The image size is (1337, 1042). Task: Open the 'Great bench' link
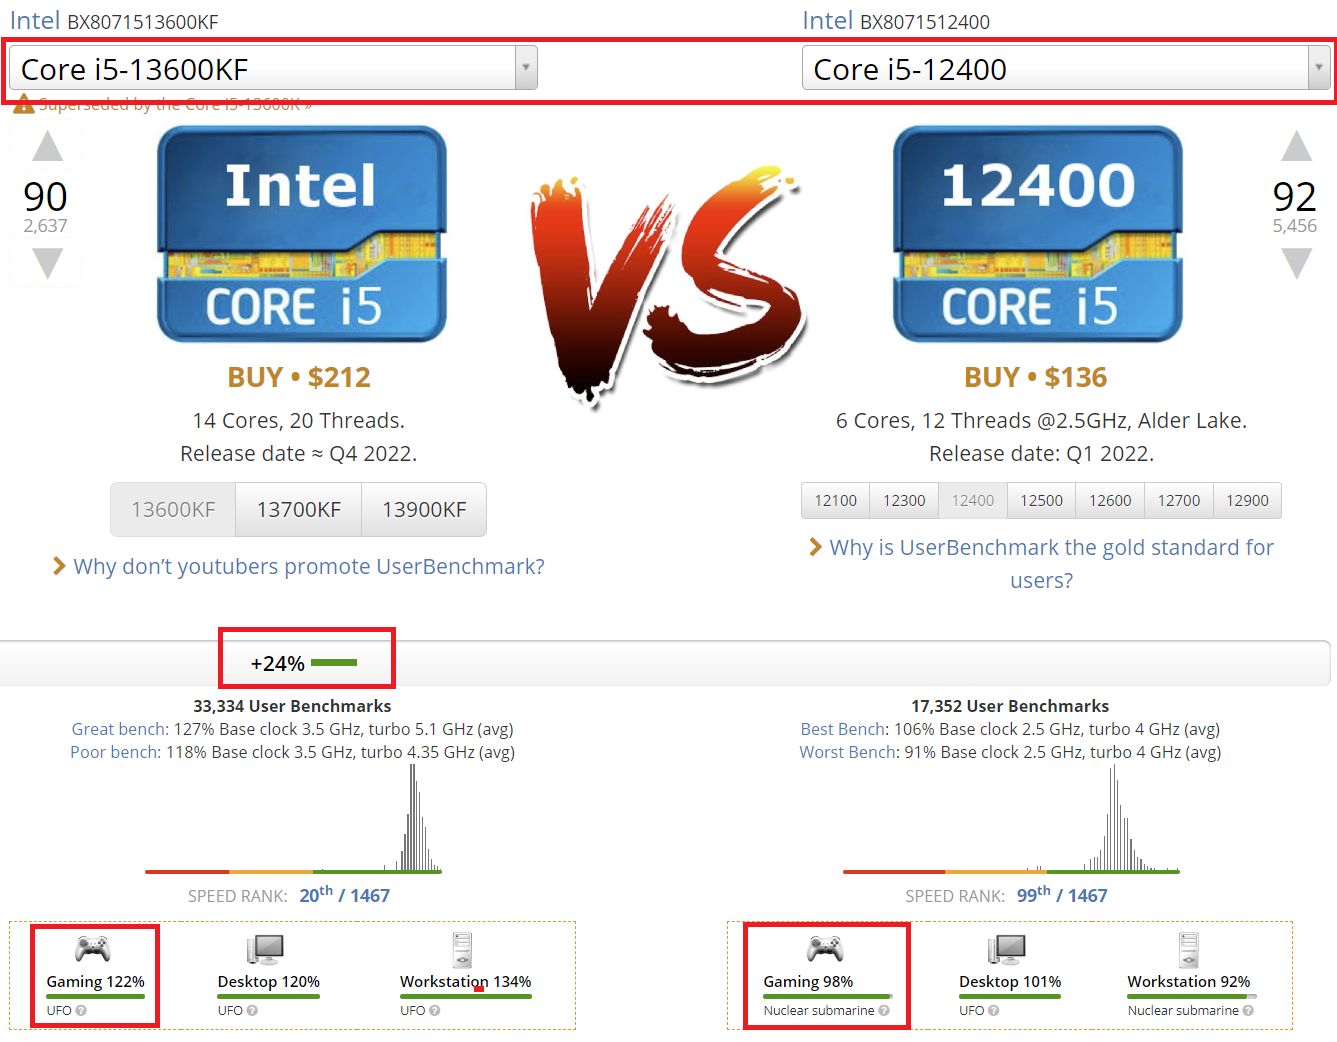point(120,729)
